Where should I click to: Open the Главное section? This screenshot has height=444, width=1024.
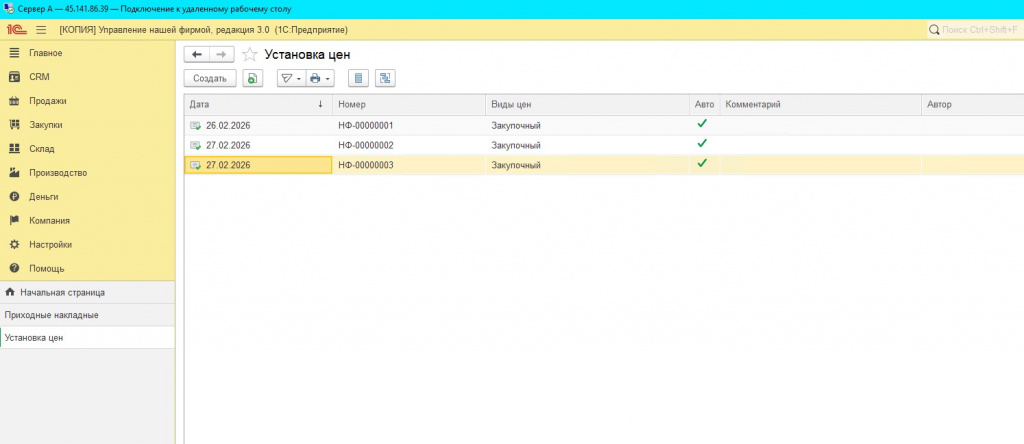(x=88, y=53)
